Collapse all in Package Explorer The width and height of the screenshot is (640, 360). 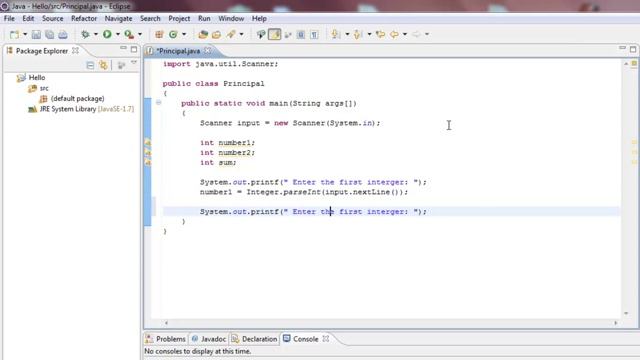90,65
